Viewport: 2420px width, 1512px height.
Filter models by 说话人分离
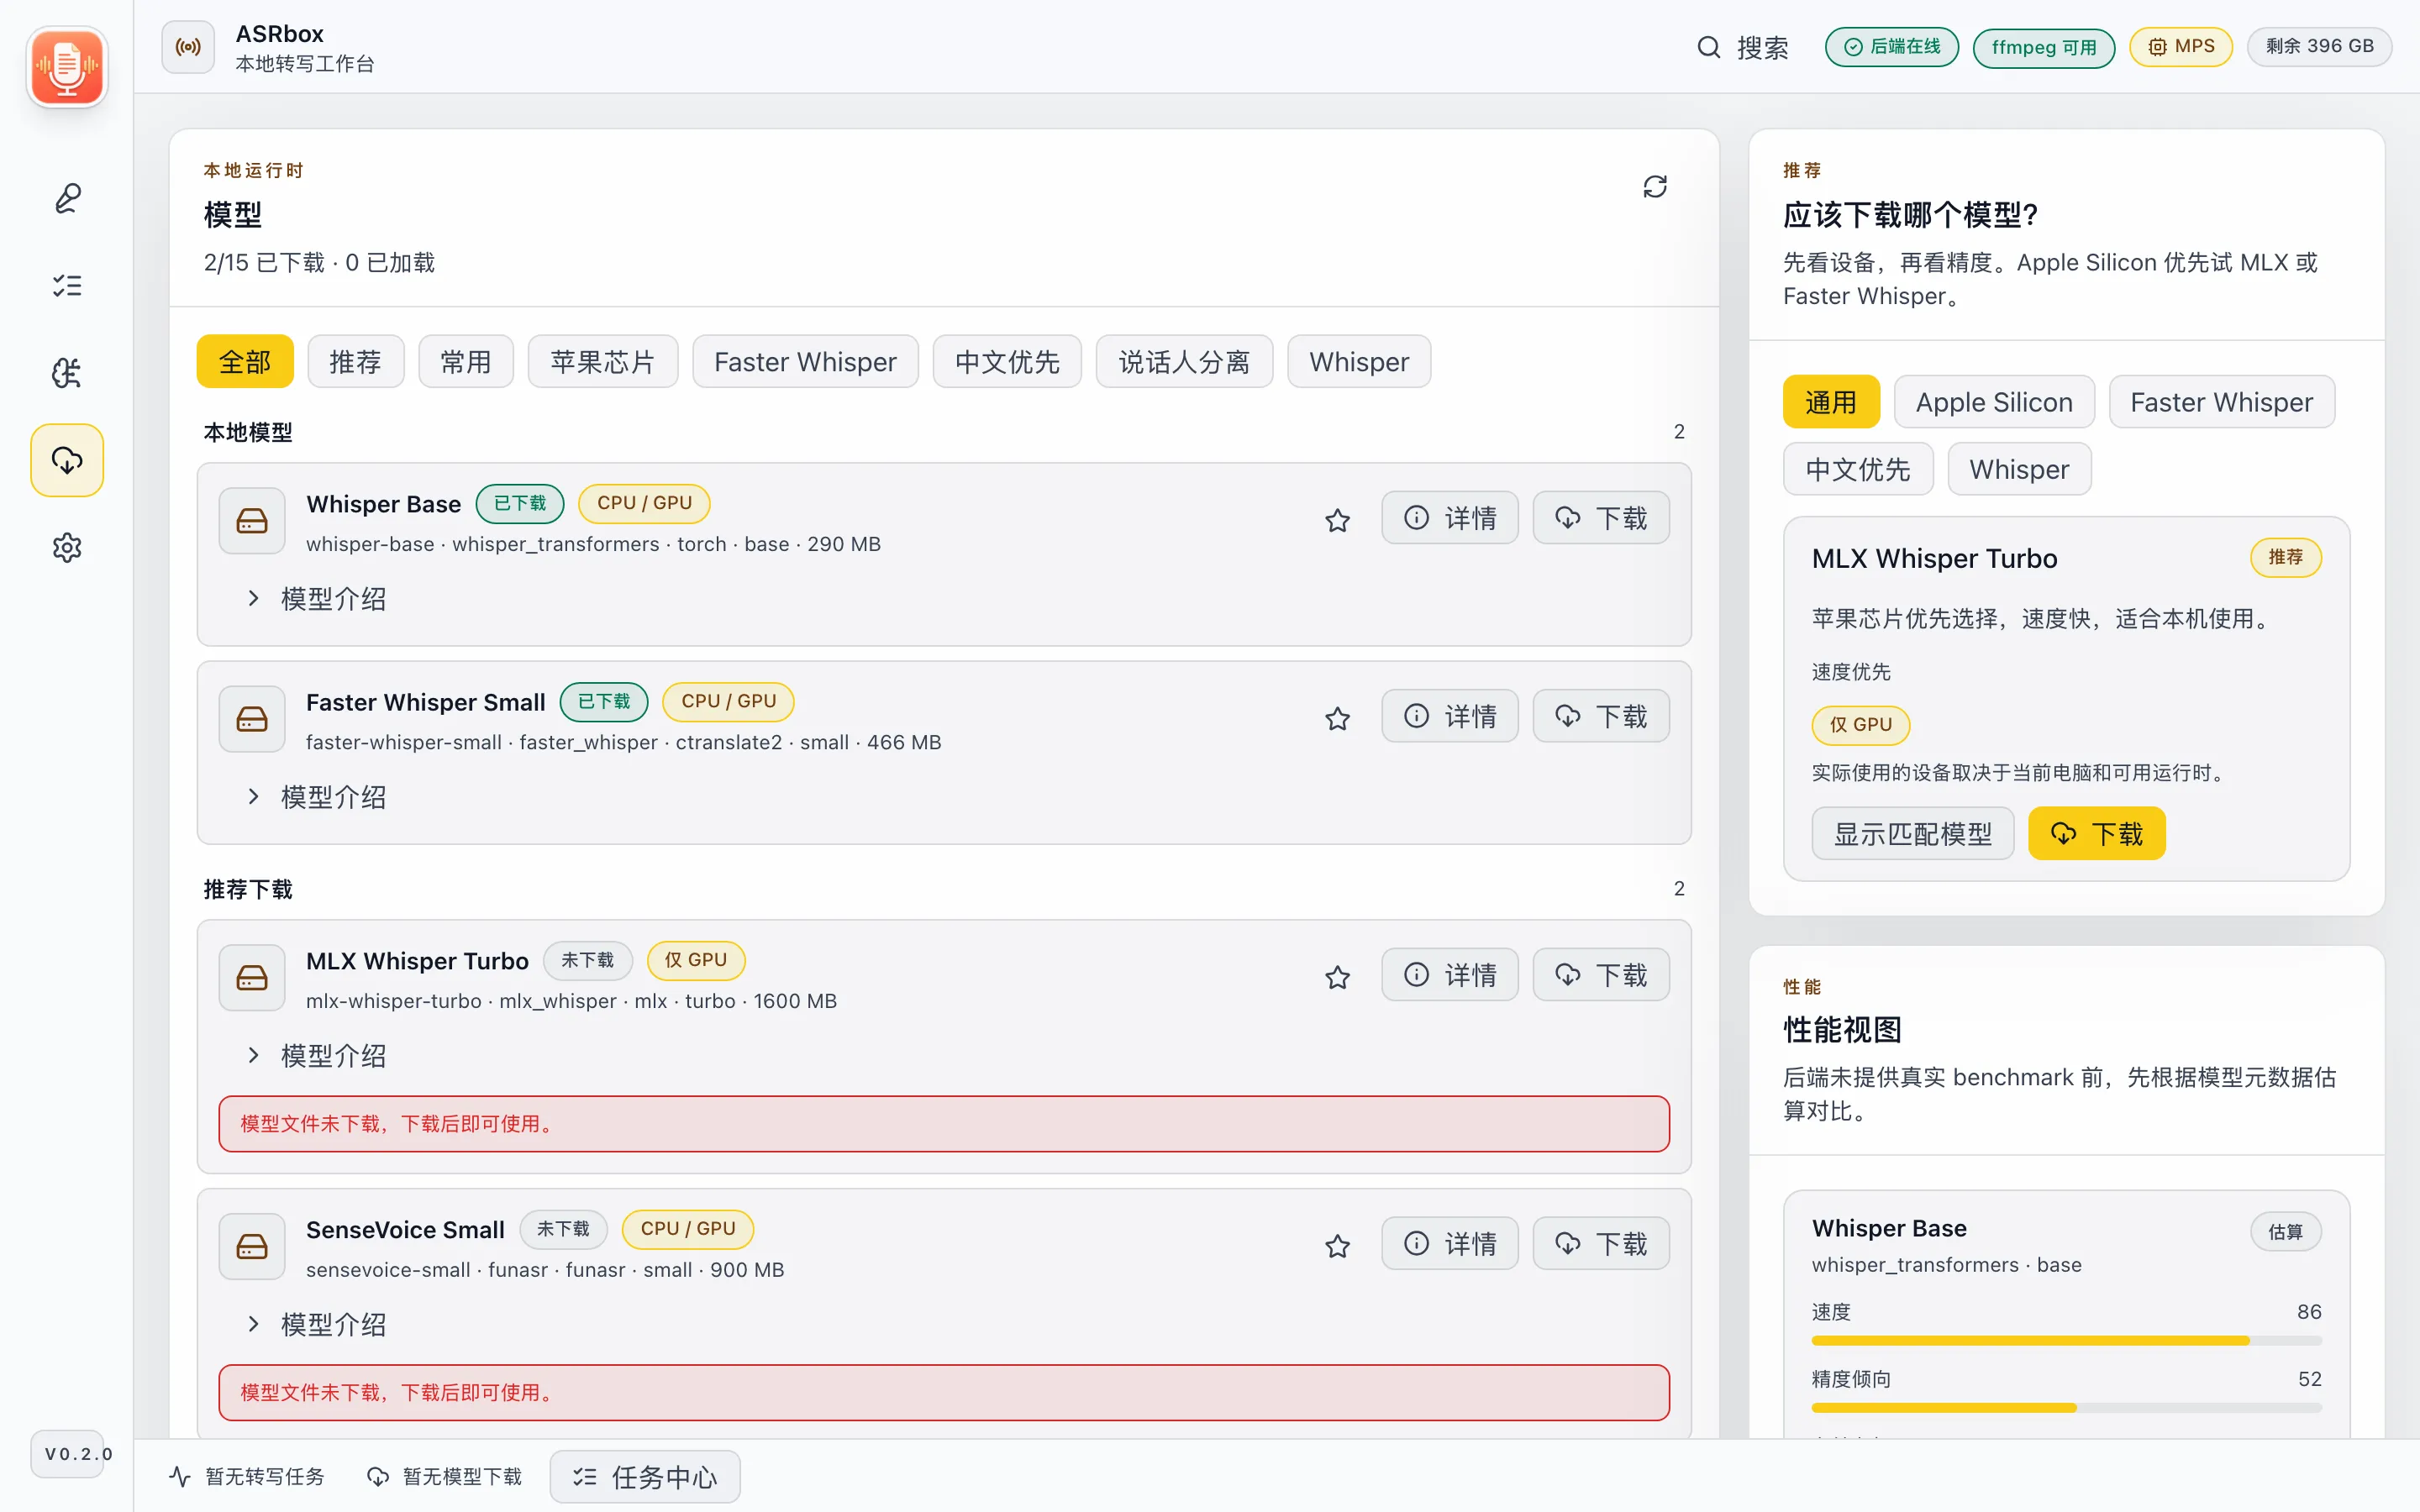click(1184, 361)
